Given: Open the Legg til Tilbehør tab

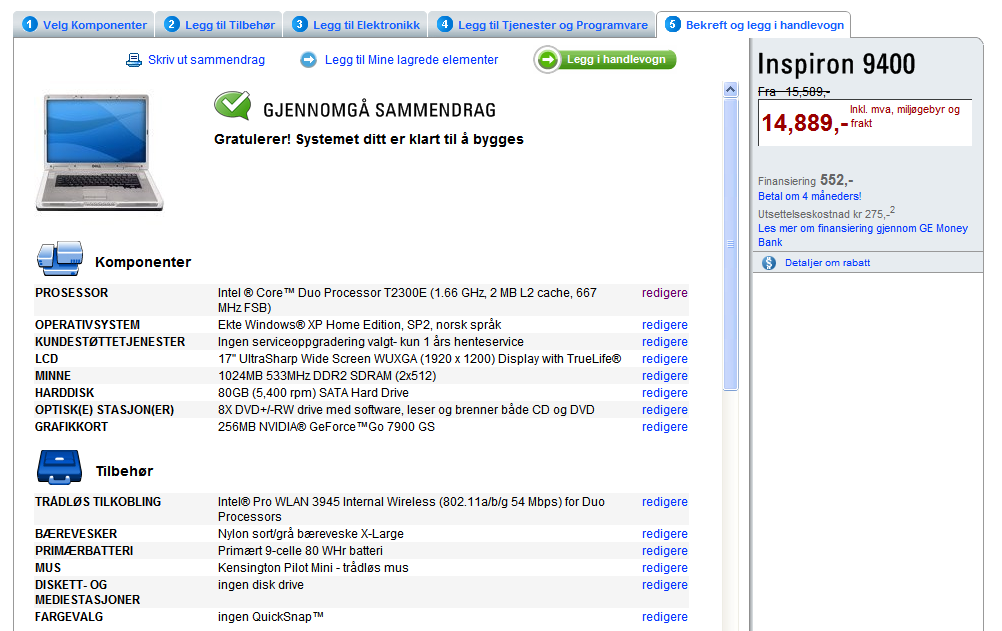Looking at the screenshot, I should point(219,24).
